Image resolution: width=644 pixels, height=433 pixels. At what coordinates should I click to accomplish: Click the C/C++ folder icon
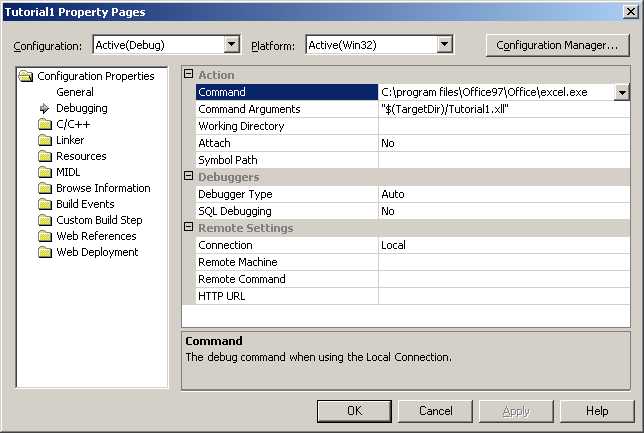[x=45, y=124]
